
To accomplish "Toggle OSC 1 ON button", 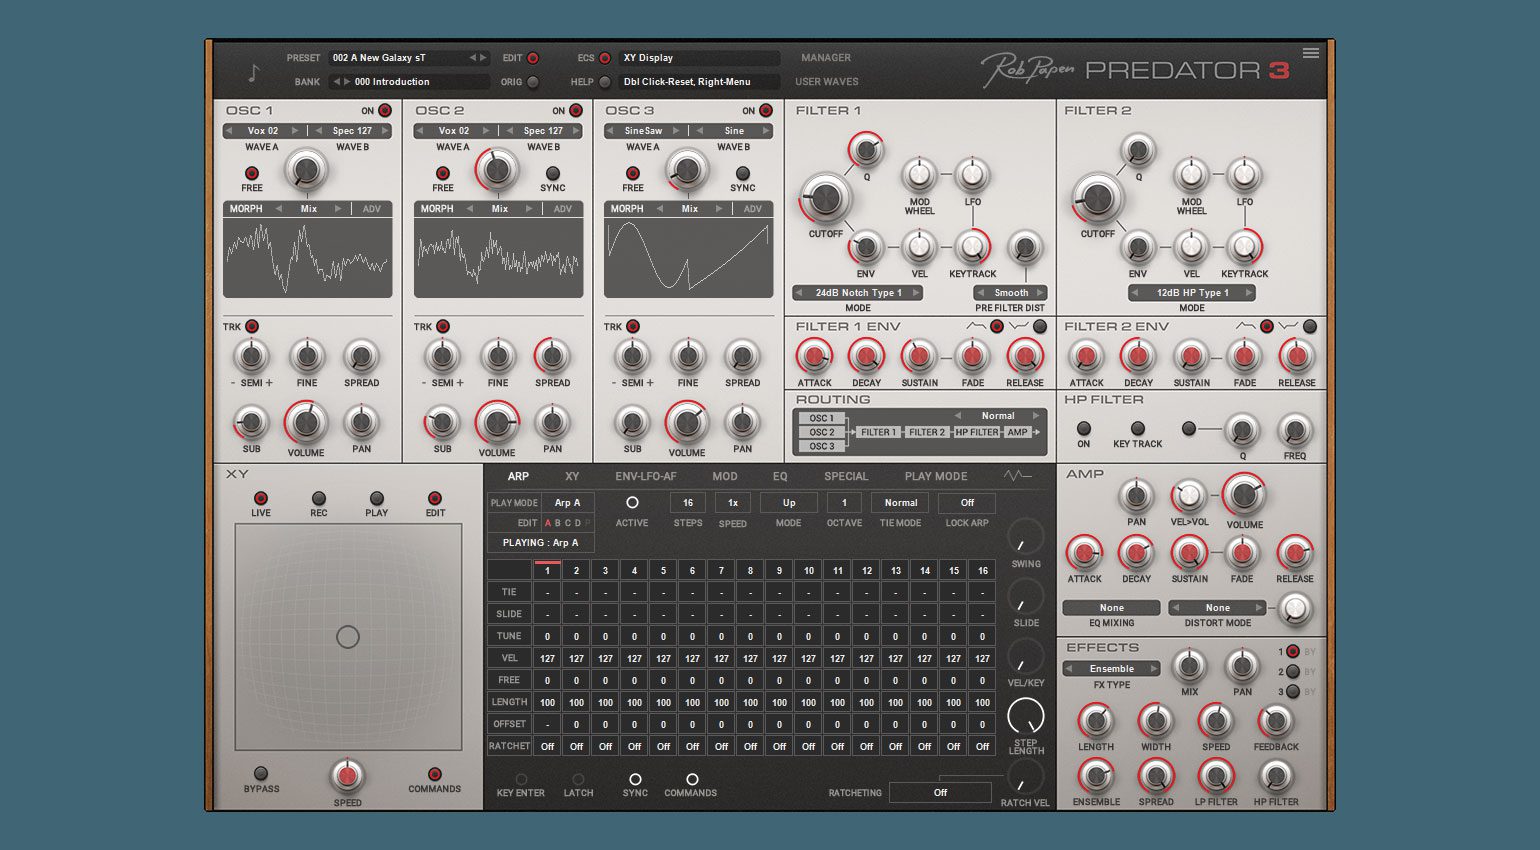I will [385, 111].
